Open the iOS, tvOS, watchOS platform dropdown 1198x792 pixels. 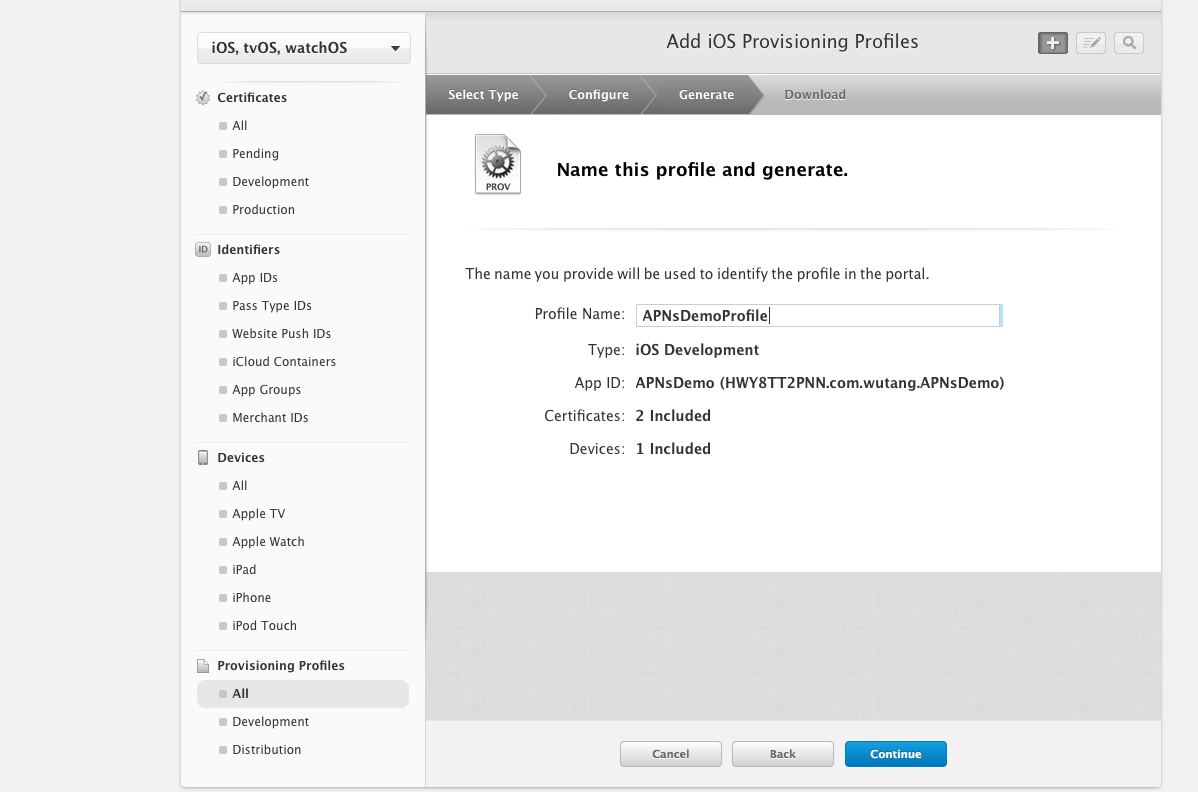click(304, 48)
